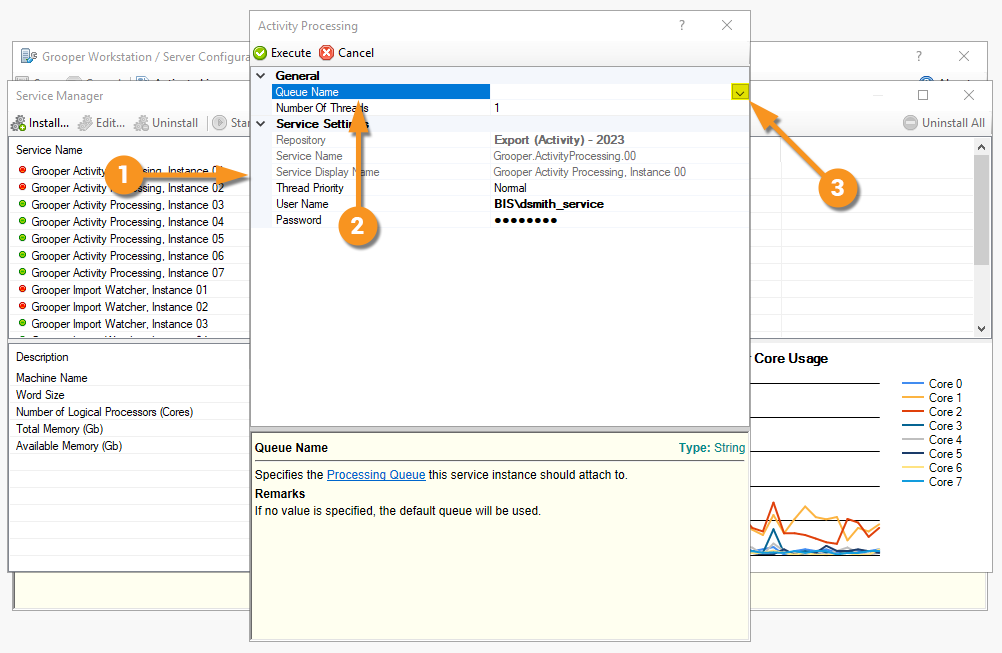Select Grooper Activity Processing, Instance 06
The height and width of the screenshot is (653, 1002).
[x=128, y=256]
